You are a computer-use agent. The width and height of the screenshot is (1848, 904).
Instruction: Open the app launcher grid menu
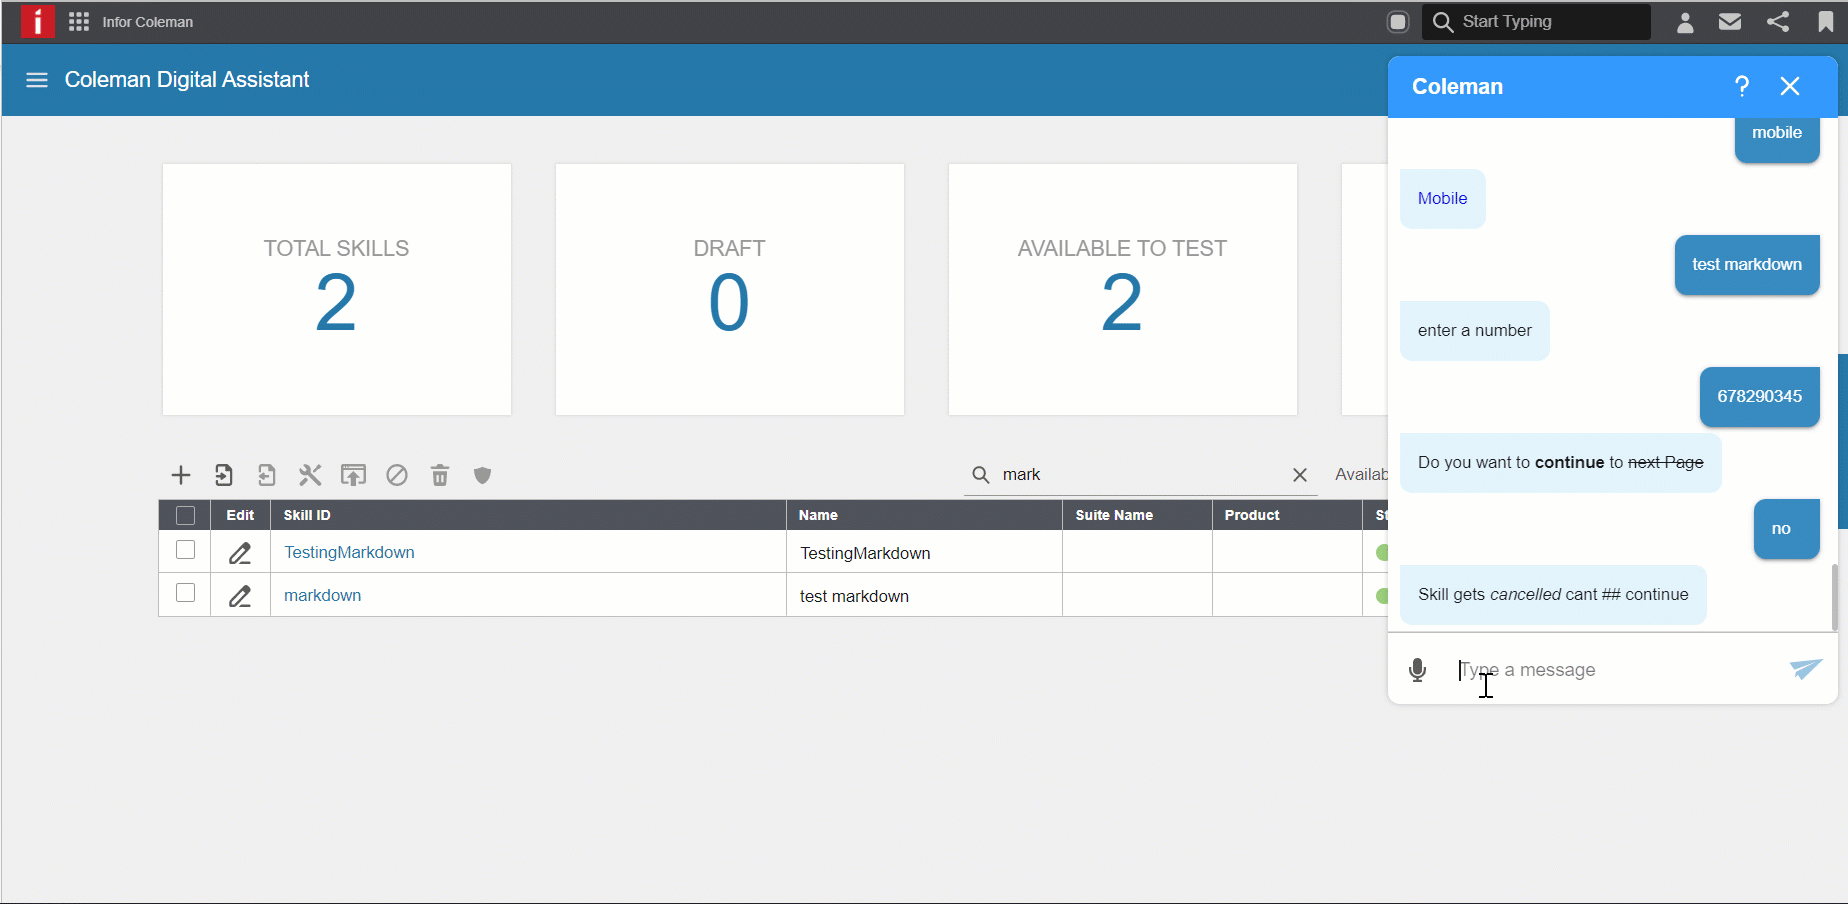pos(79,22)
